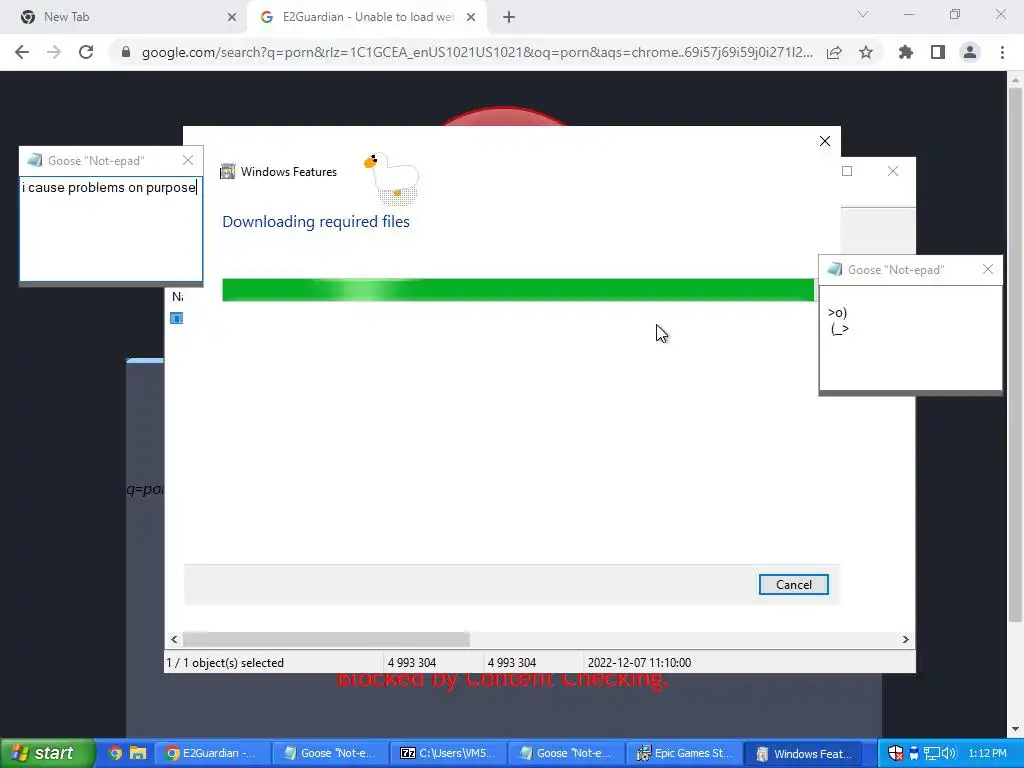Open the Chrome profile avatar
The width and height of the screenshot is (1024, 768).
970,52
